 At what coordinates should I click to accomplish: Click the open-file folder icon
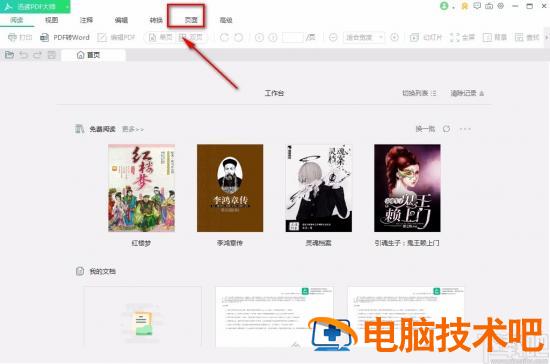(9, 55)
